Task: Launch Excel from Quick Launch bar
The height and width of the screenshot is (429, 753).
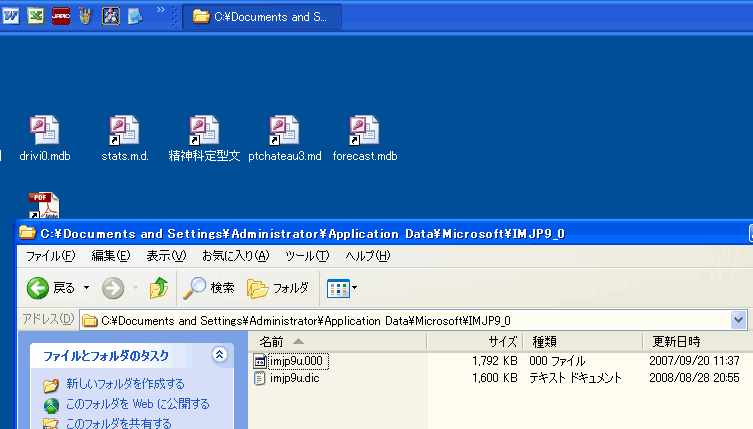Action: [36, 16]
